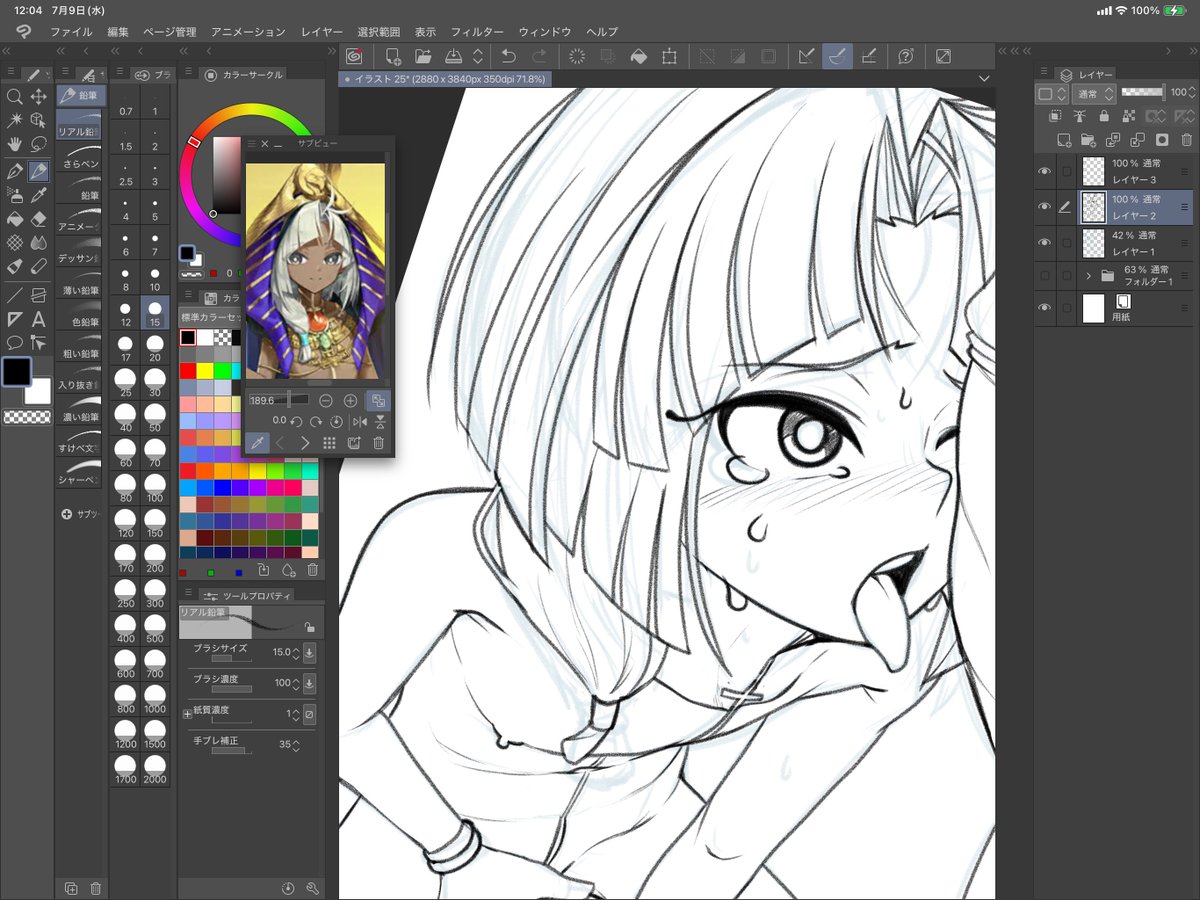Click the Fill icon in command bar

tap(638, 57)
